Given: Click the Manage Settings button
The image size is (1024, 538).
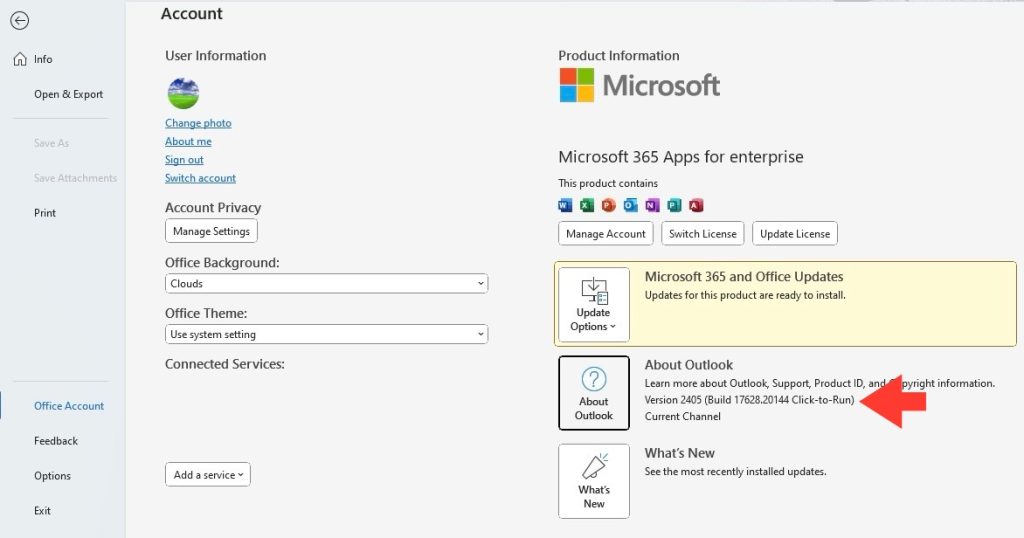Looking at the screenshot, I should click(x=212, y=231).
